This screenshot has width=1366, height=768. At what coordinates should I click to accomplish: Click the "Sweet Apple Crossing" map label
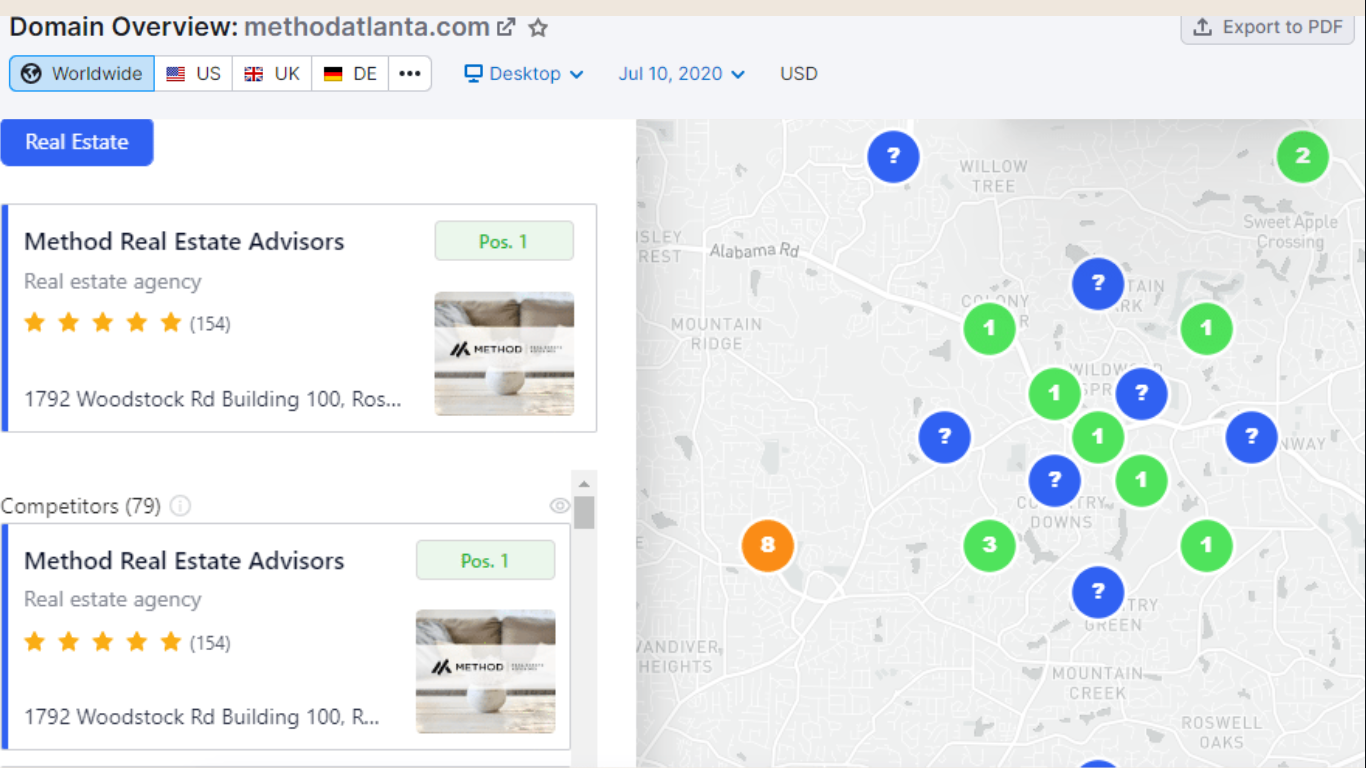coord(1290,232)
